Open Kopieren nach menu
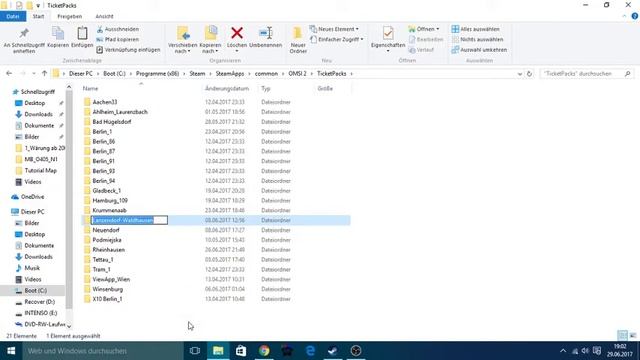Viewport: 640px width, 360px height. 211,40
